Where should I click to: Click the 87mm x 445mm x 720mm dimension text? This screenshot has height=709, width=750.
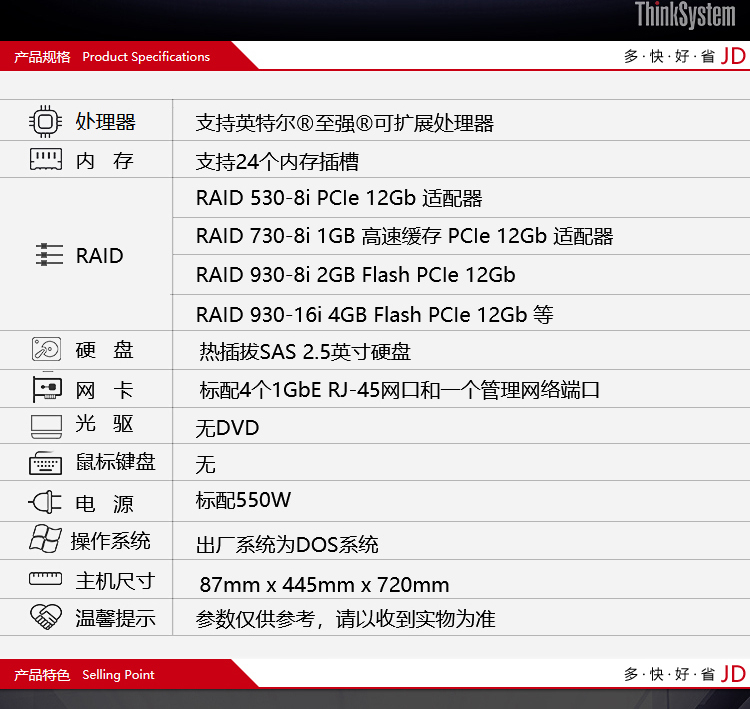[x=324, y=585]
